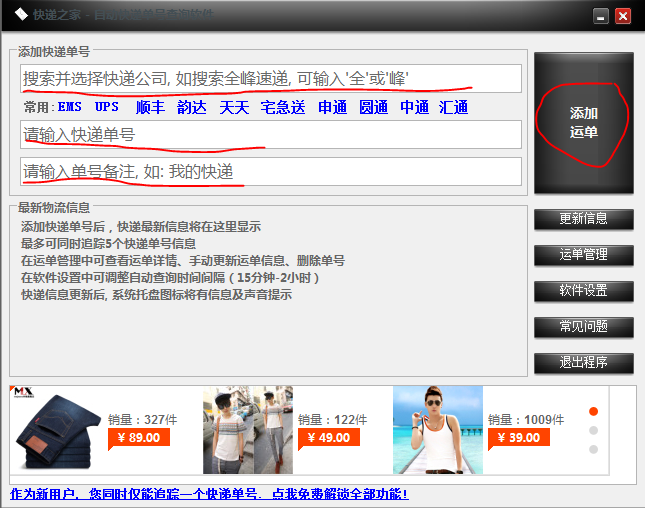Focus the courier company search field

pyautogui.click(x=271, y=78)
